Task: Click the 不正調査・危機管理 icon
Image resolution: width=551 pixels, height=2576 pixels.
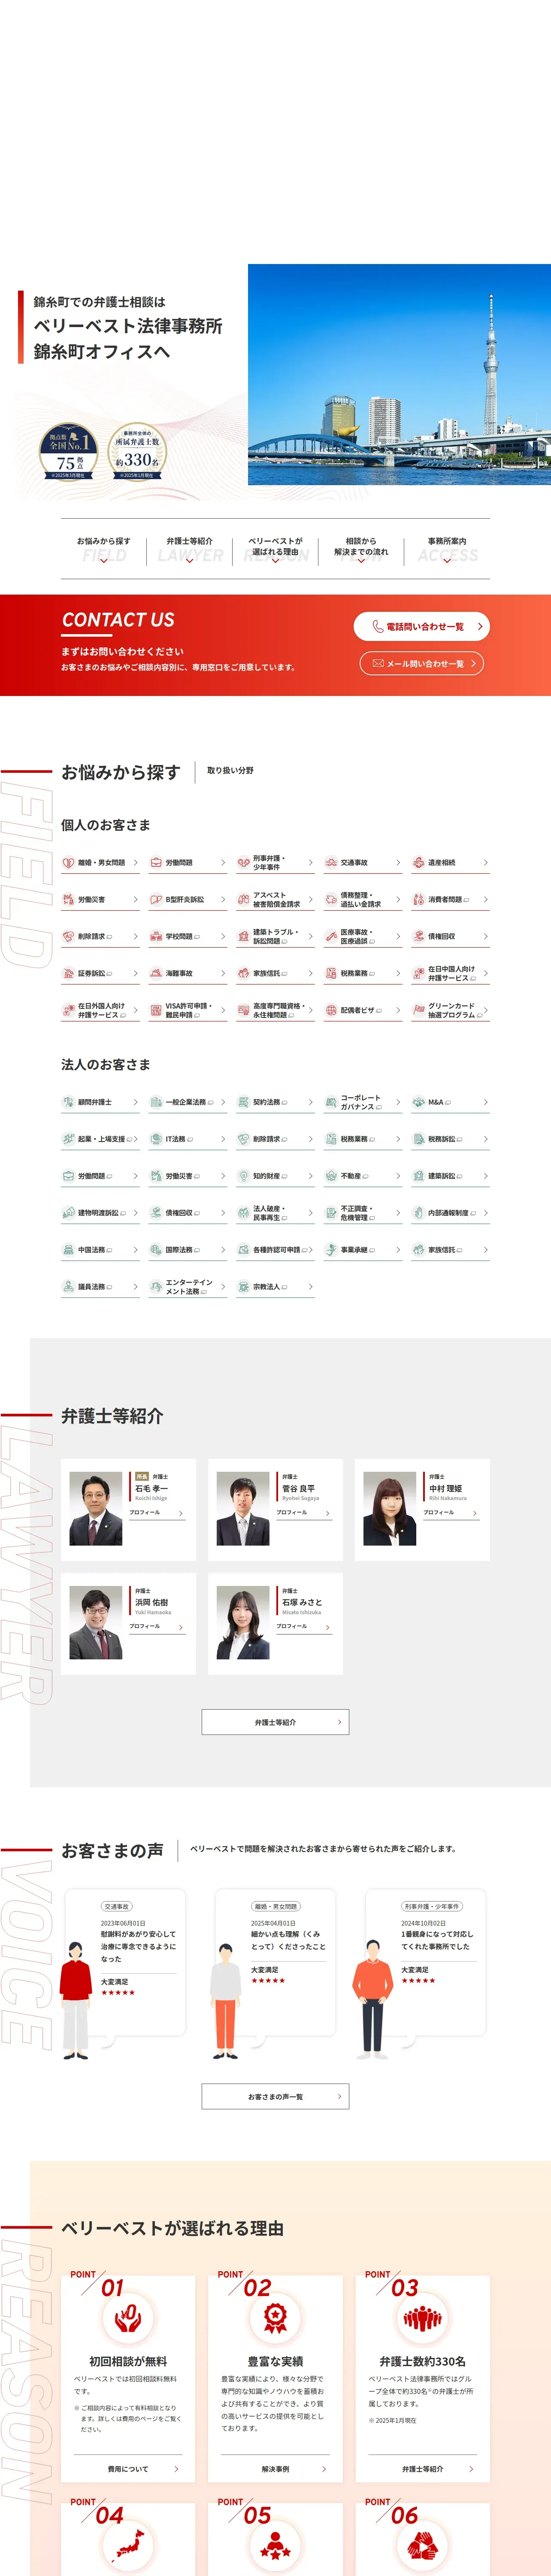Action: (331, 1213)
